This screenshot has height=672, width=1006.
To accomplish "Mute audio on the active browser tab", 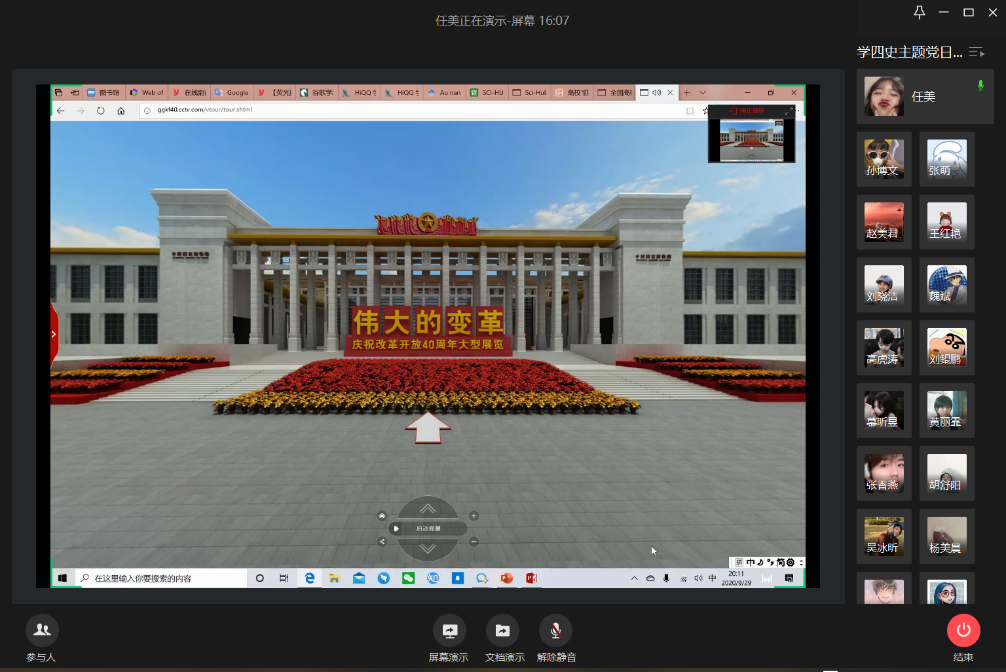I will (x=656, y=92).
